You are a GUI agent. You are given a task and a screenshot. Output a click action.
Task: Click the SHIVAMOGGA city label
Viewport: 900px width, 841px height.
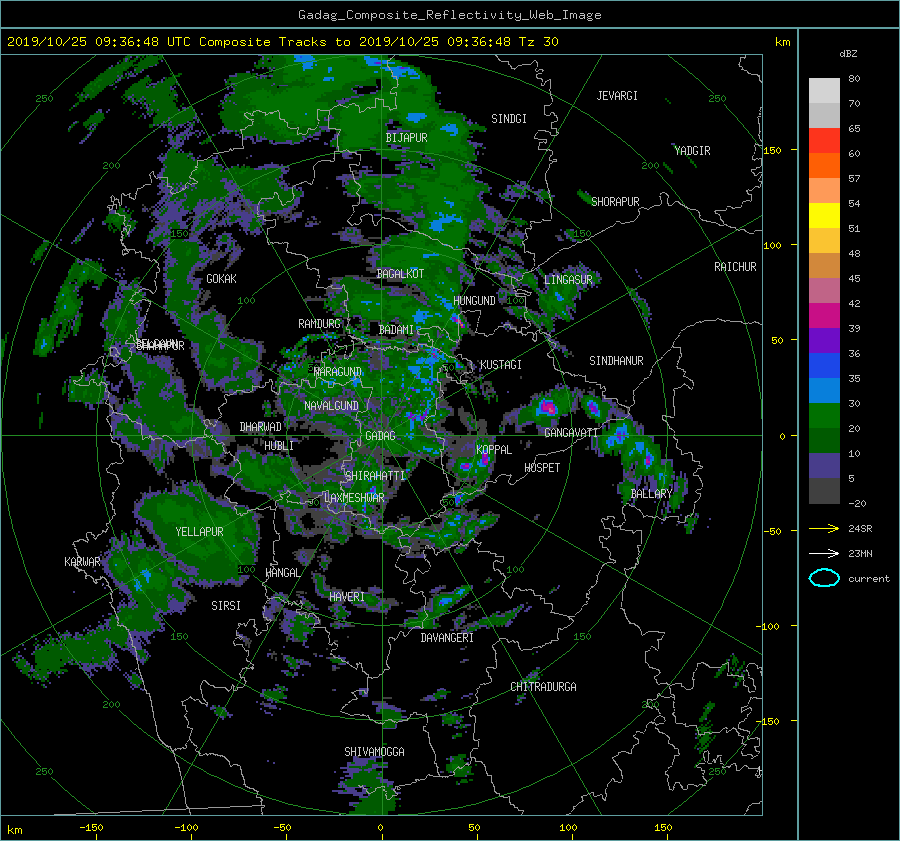374,751
